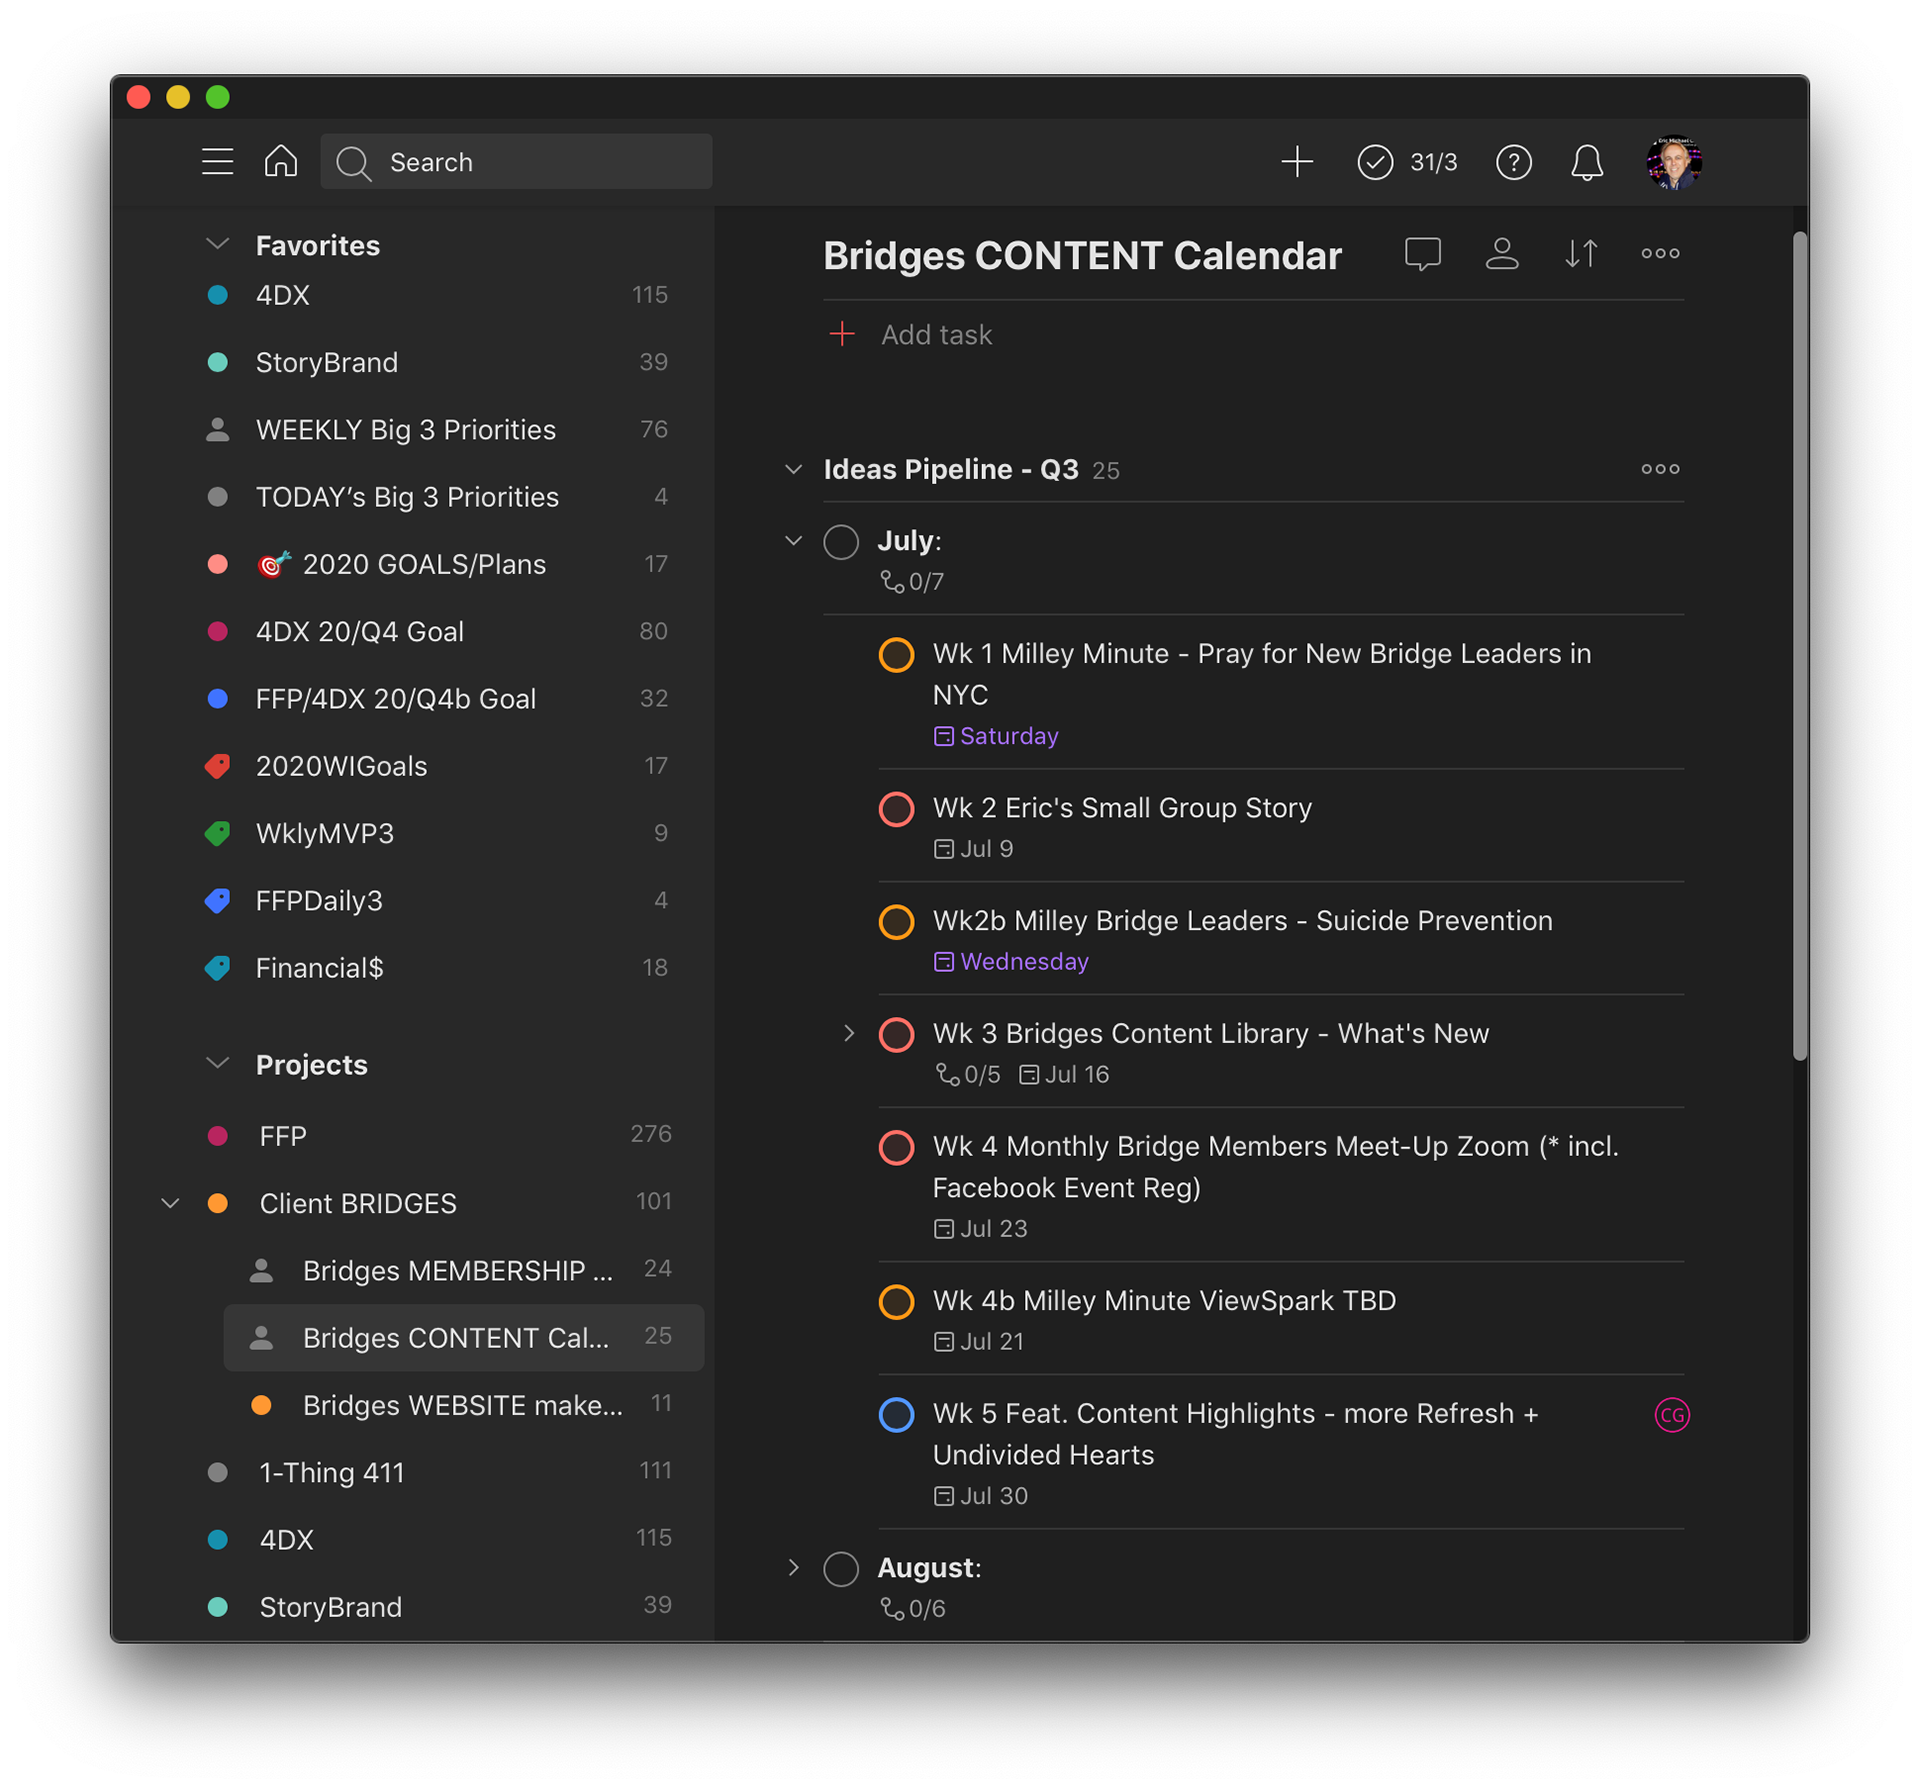Collapse the Favorites section
Image resolution: width=1920 pixels, height=1789 pixels.
(217, 244)
